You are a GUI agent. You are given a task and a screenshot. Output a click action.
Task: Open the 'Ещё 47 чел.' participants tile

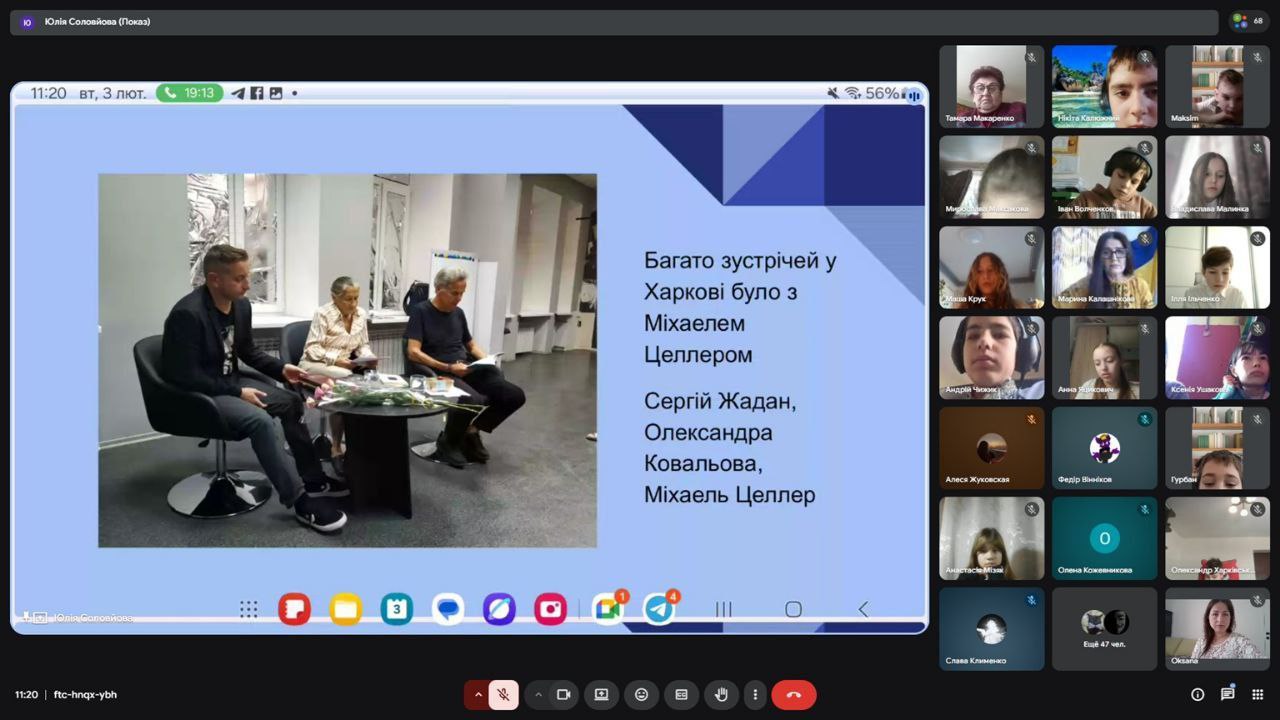click(x=1104, y=628)
